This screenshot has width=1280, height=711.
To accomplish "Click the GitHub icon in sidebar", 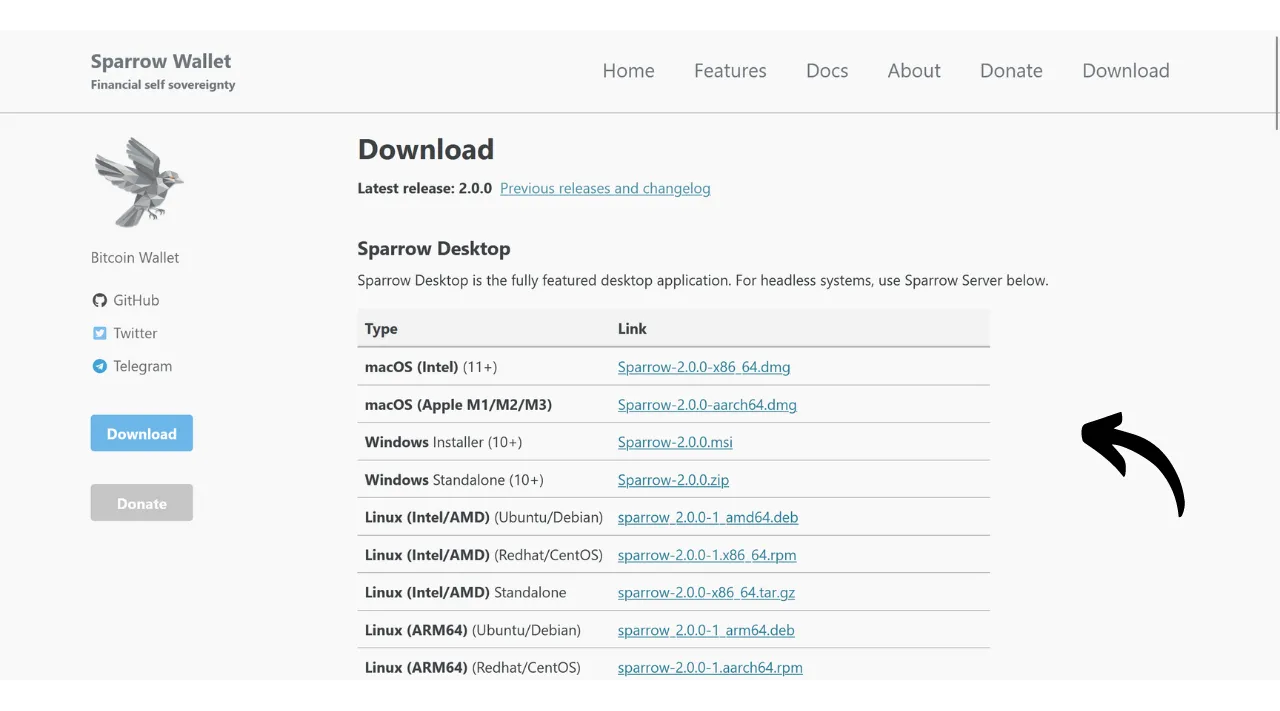I will click(x=99, y=300).
